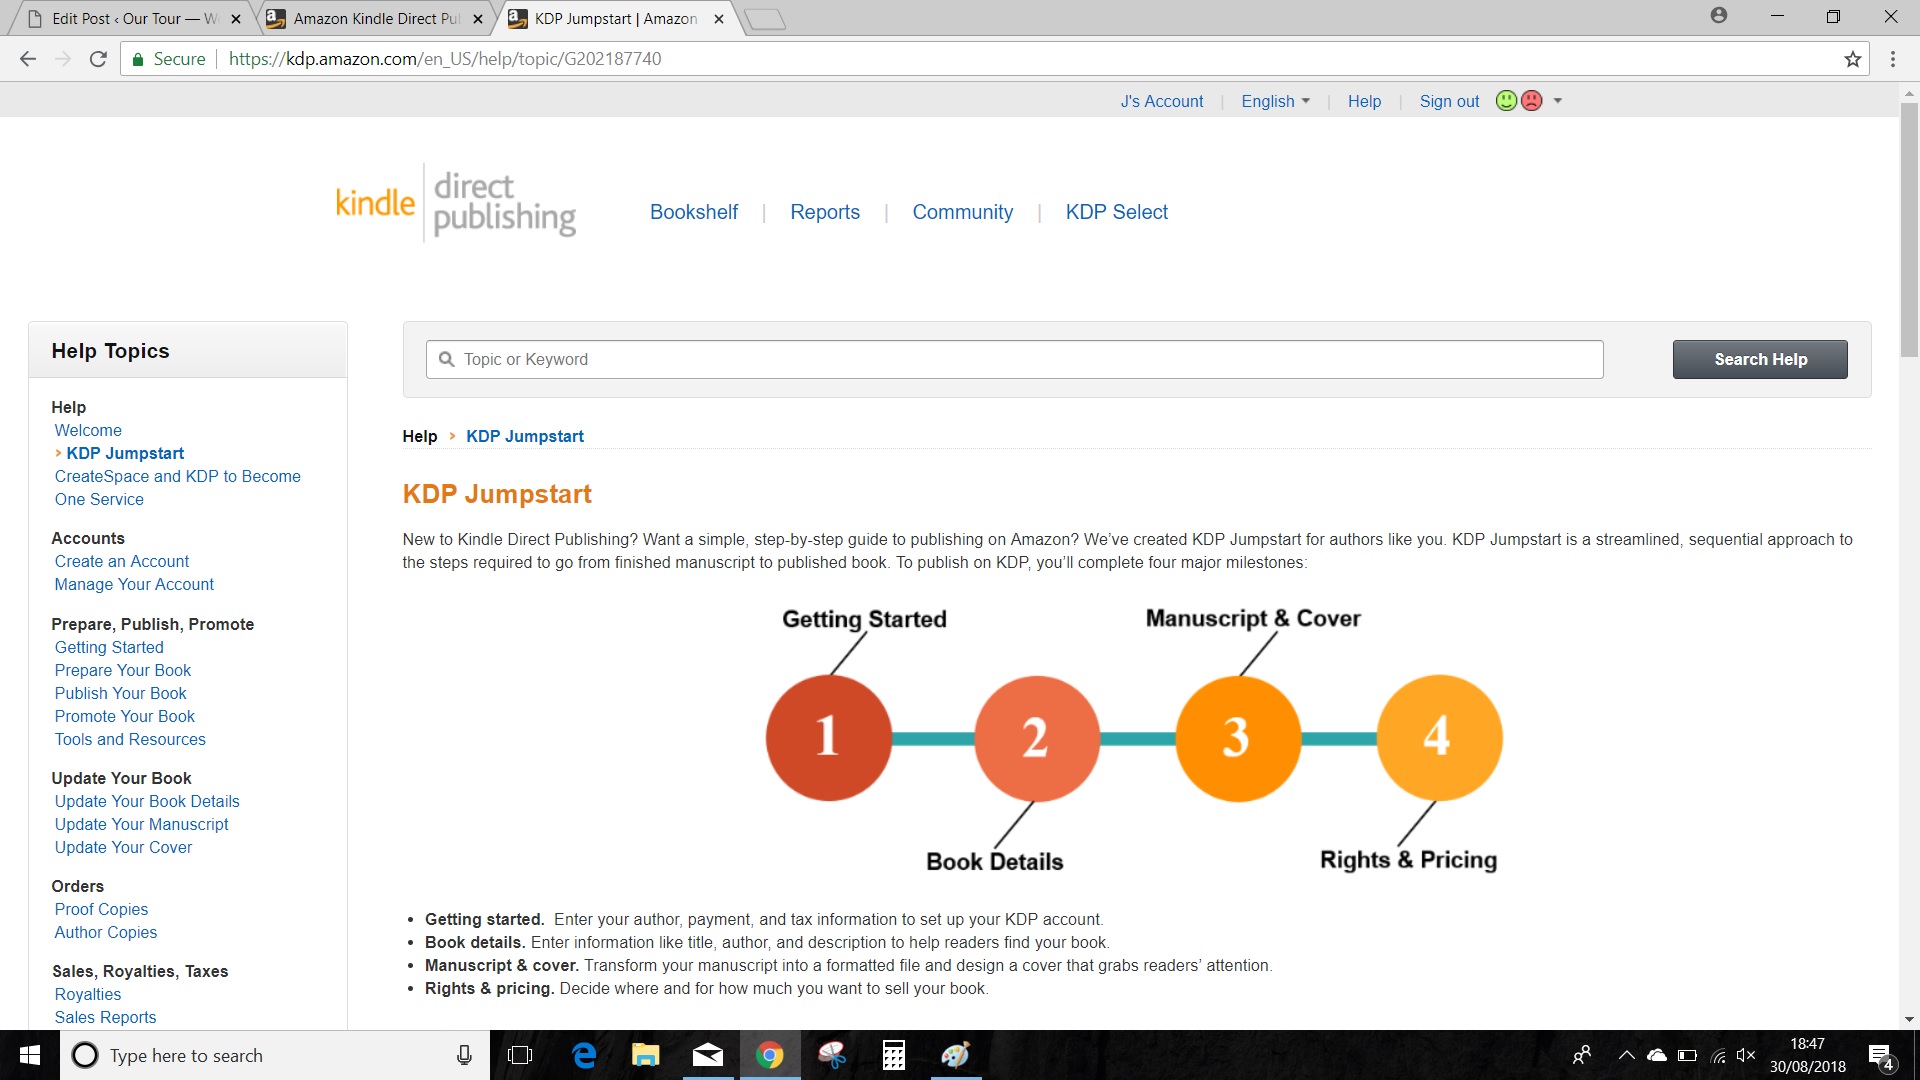Click the vertical page scrollbar
Viewport: 1920px width, 1080px height.
tap(1909, 229)
